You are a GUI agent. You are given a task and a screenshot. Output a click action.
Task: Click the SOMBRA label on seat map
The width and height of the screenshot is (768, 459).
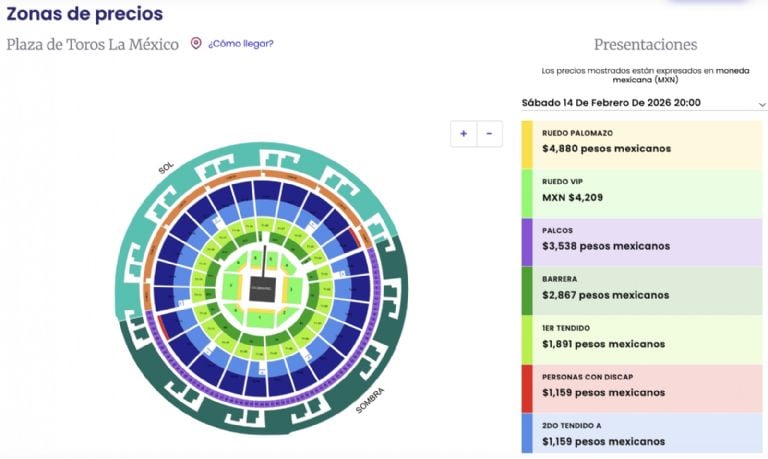click(369, 400)
